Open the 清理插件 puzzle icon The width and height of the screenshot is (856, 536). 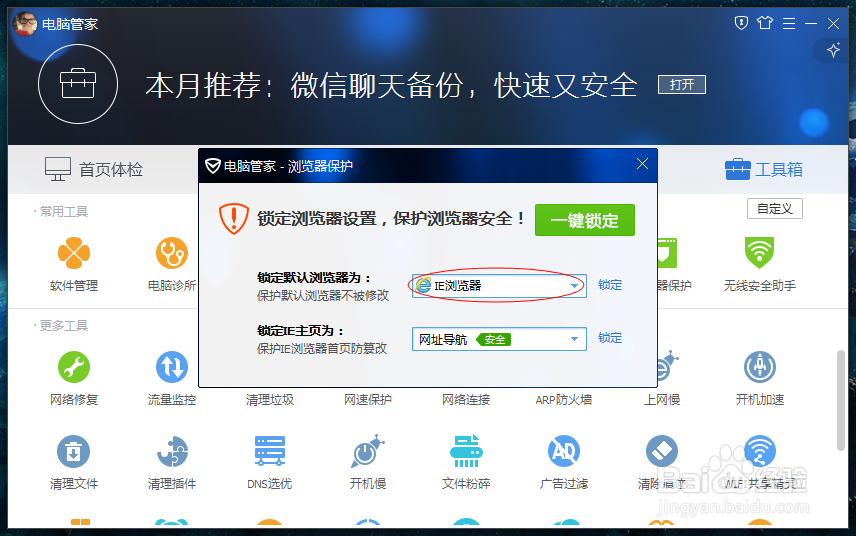click(x=172, y=451)
